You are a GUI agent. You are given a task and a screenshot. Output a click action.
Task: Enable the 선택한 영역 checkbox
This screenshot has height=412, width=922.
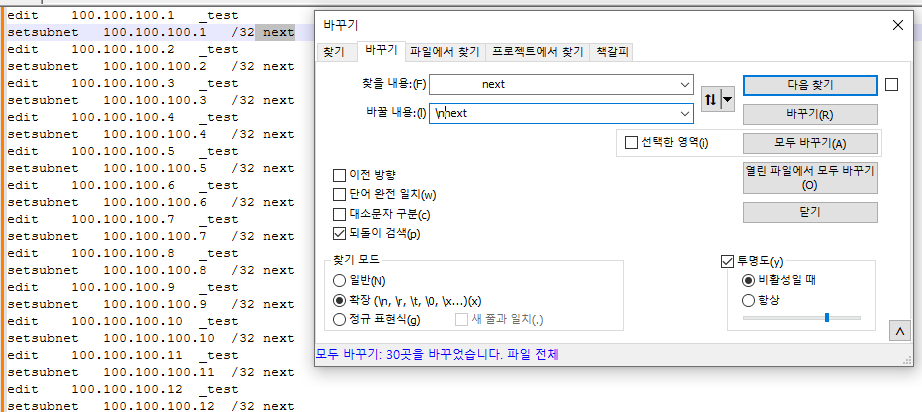pyautogui.click(x=631, y=143)
